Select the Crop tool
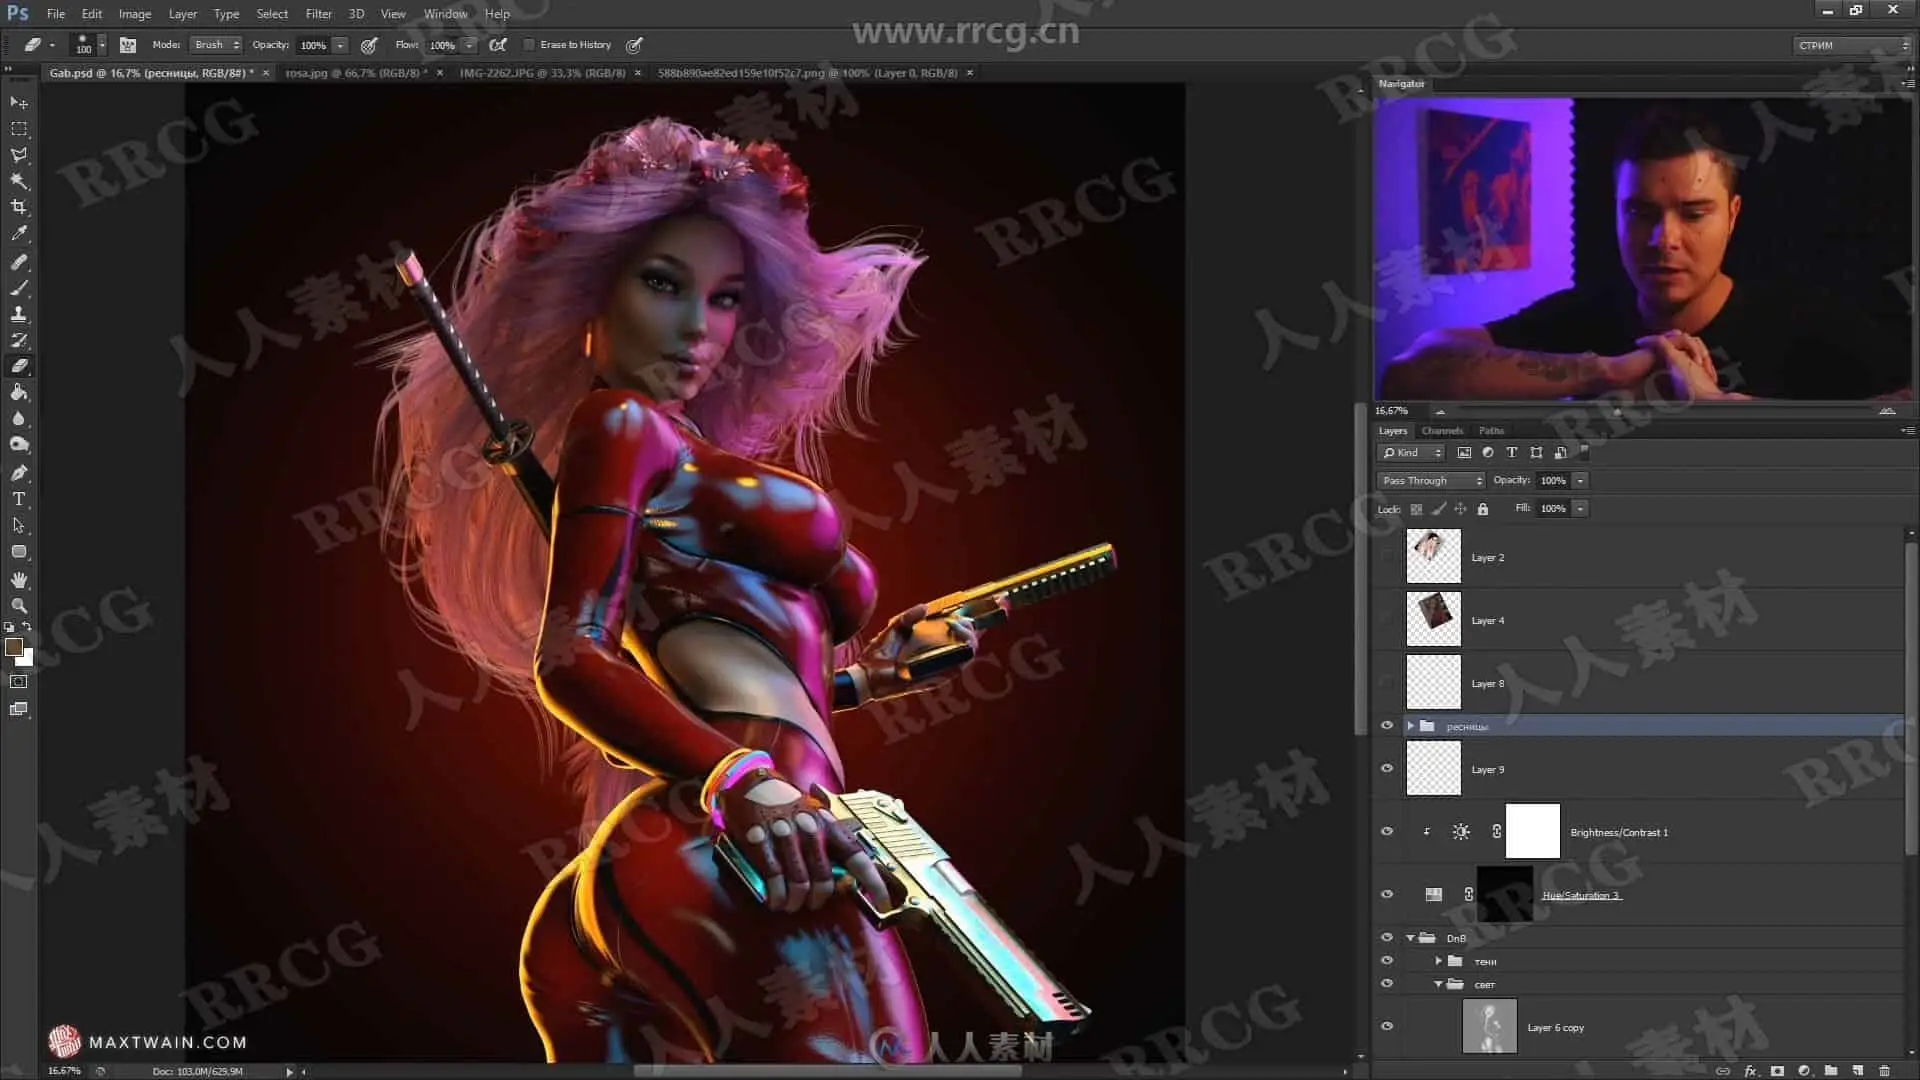This screenshot has width=1920, height=1080. (x=19, y=207)
